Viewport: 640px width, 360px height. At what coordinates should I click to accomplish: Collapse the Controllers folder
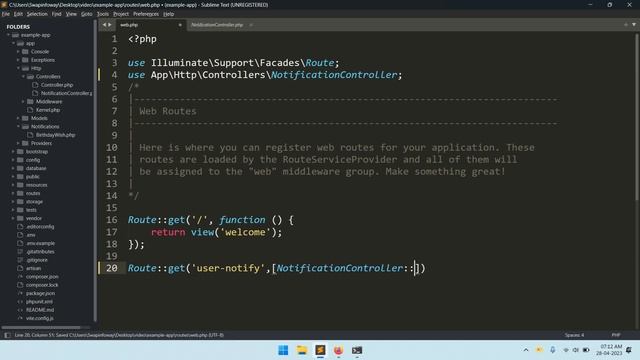click(x=23, y=77)
